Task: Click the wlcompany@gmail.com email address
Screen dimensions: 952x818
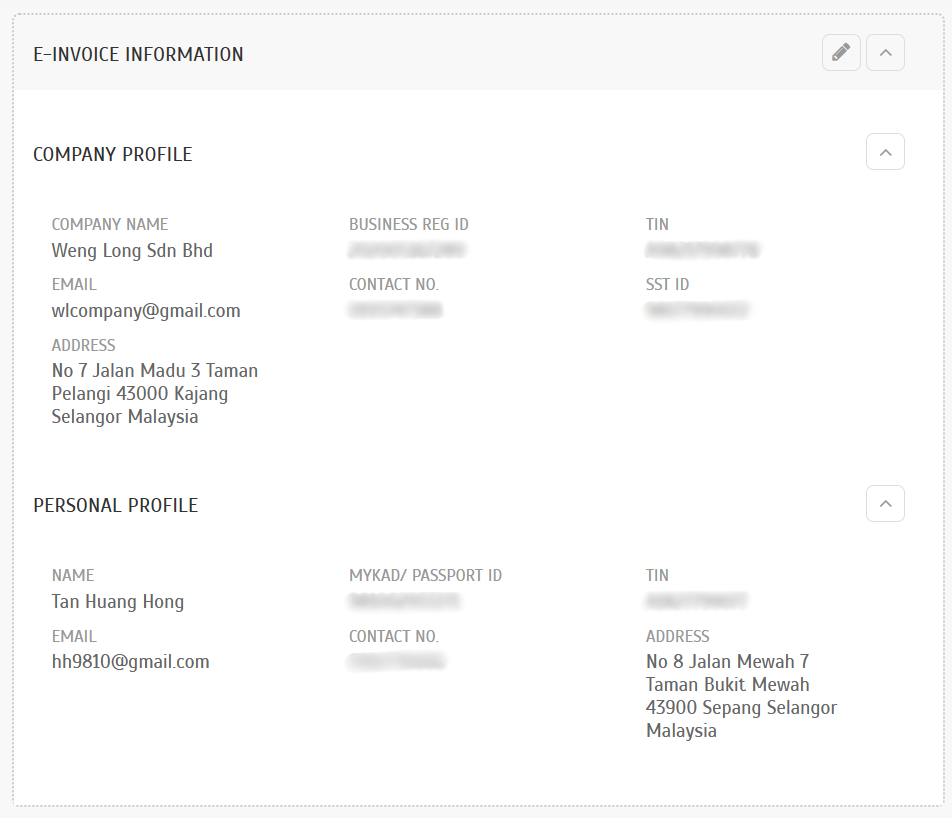Action: click(146, 310)
